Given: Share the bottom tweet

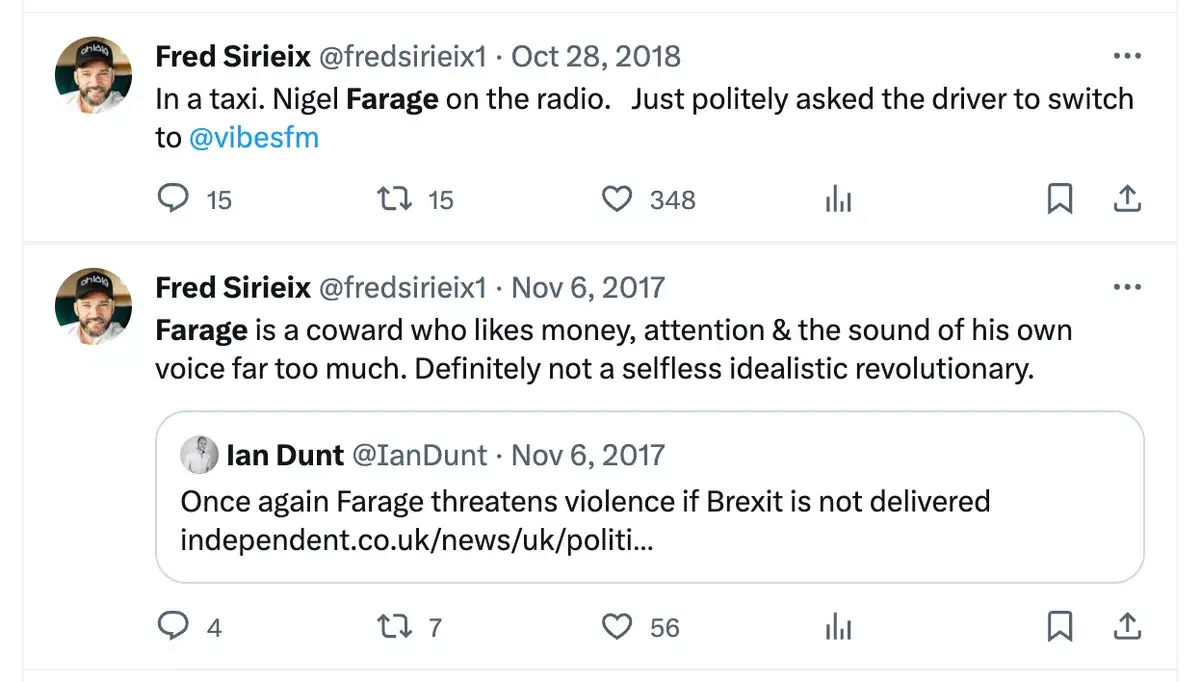Looking at the screenshot, I should tap(1128, 627).
